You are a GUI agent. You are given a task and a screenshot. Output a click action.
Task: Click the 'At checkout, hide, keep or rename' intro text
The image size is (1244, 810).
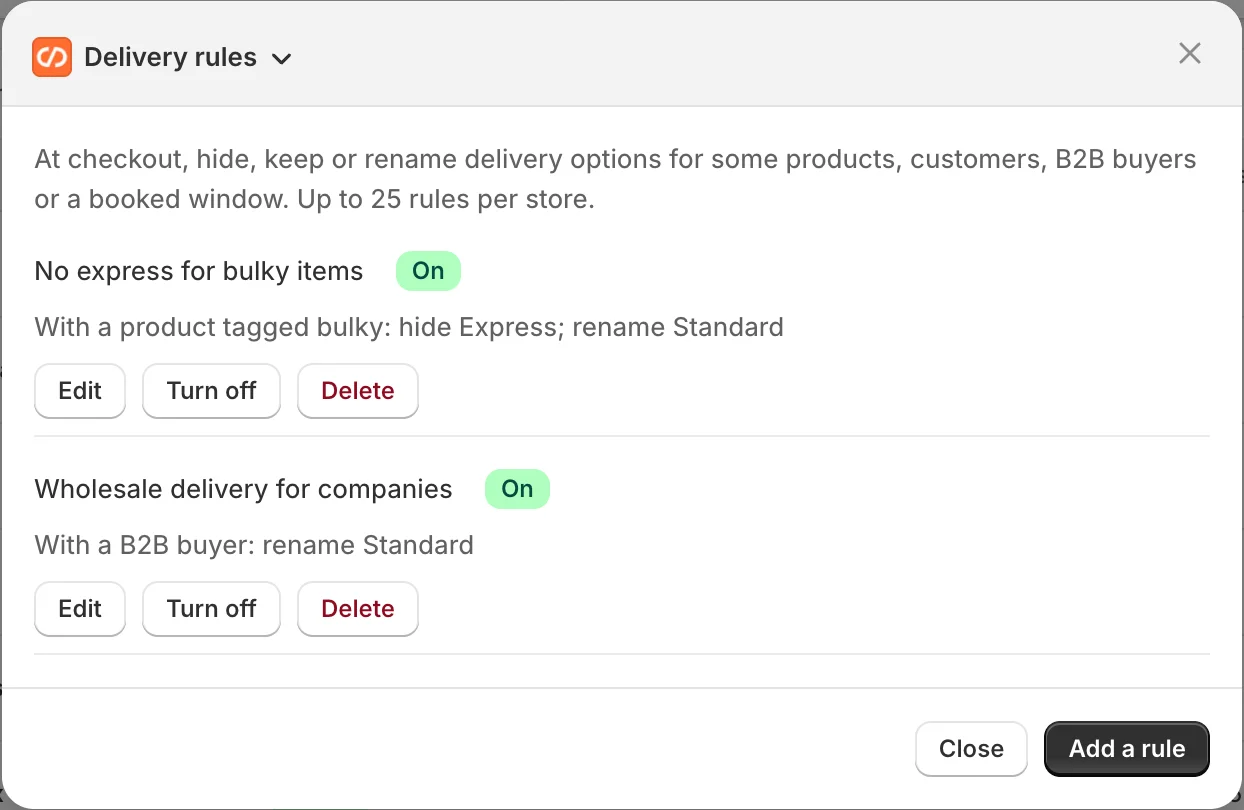(615, 179)
